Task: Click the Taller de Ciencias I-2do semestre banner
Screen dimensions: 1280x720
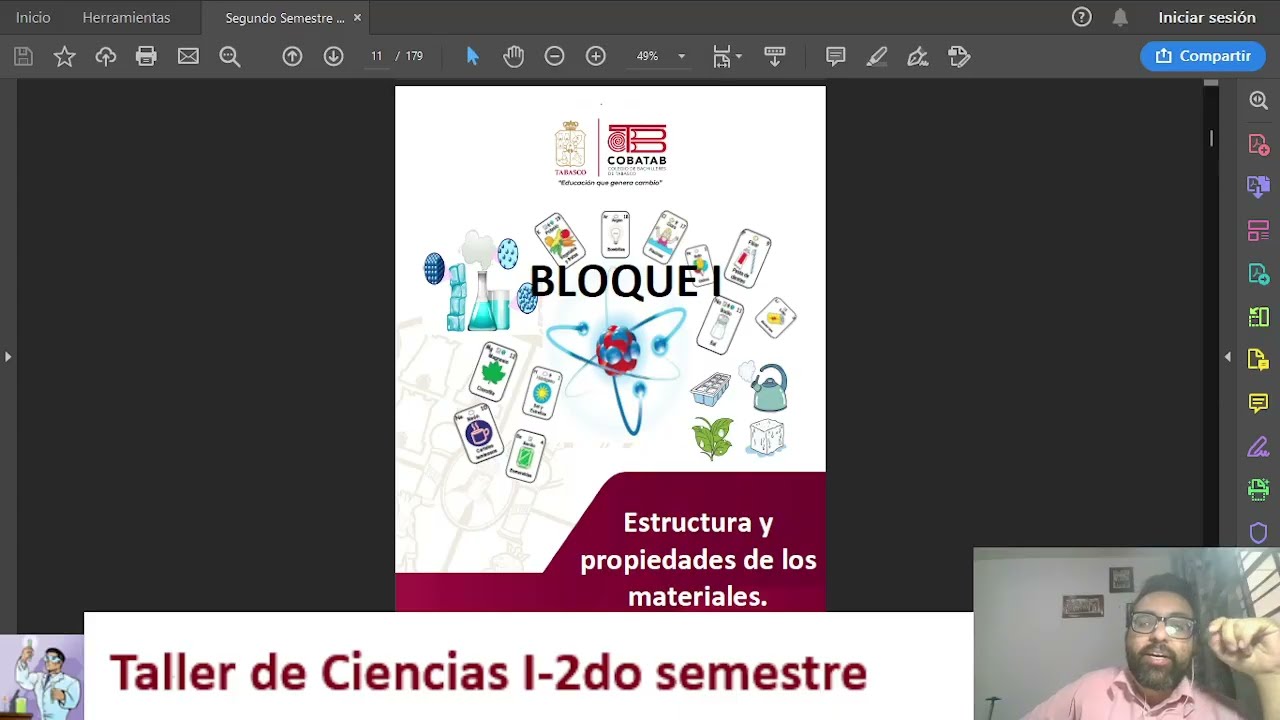Action: pyautogui.click(x=528, y=666)
